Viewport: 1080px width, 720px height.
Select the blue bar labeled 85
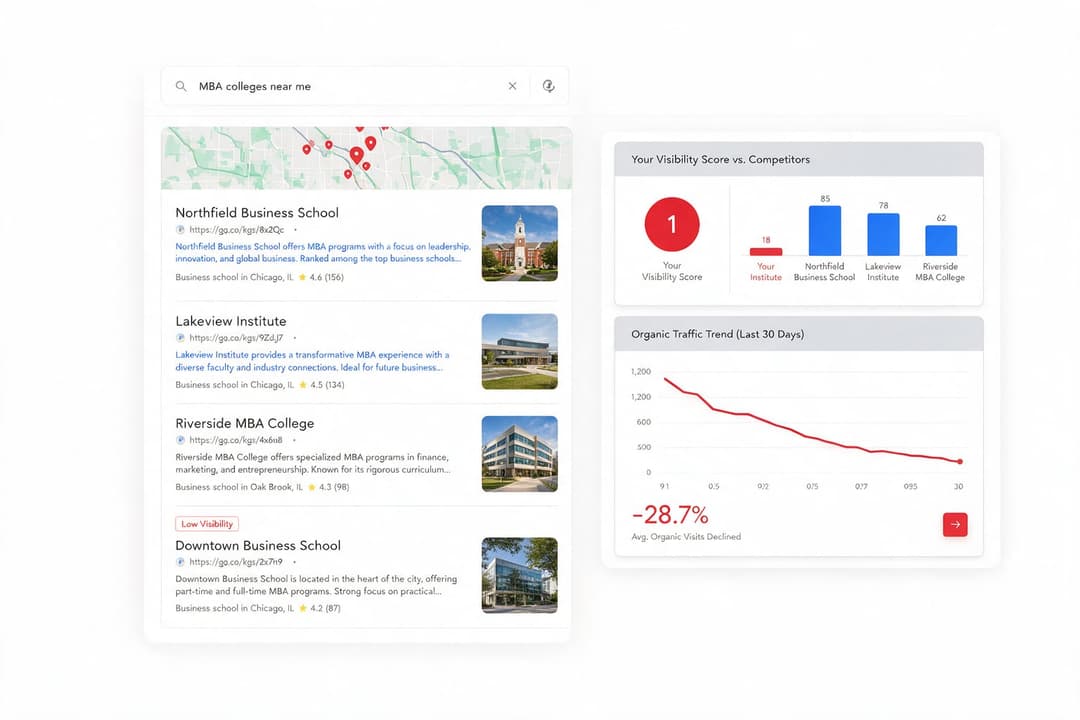[824, 230]
